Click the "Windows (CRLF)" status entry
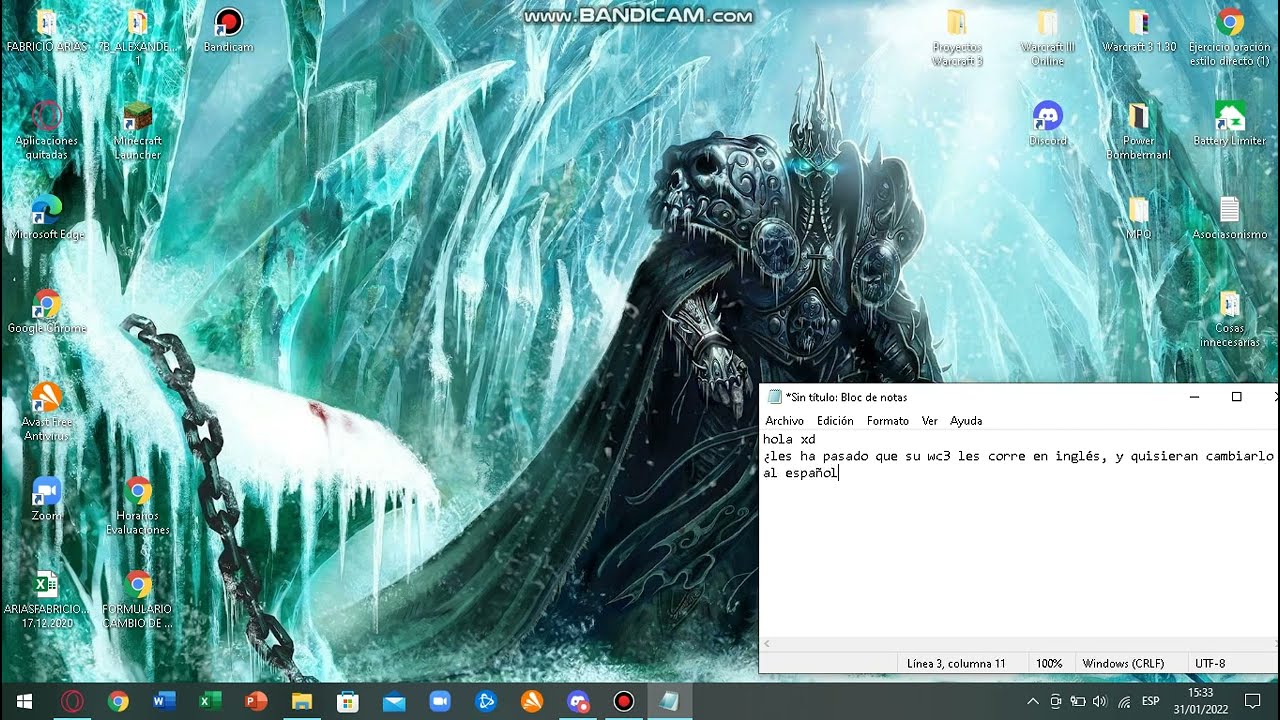Viewport: 1280px width, 720px height. (1123, 663)
